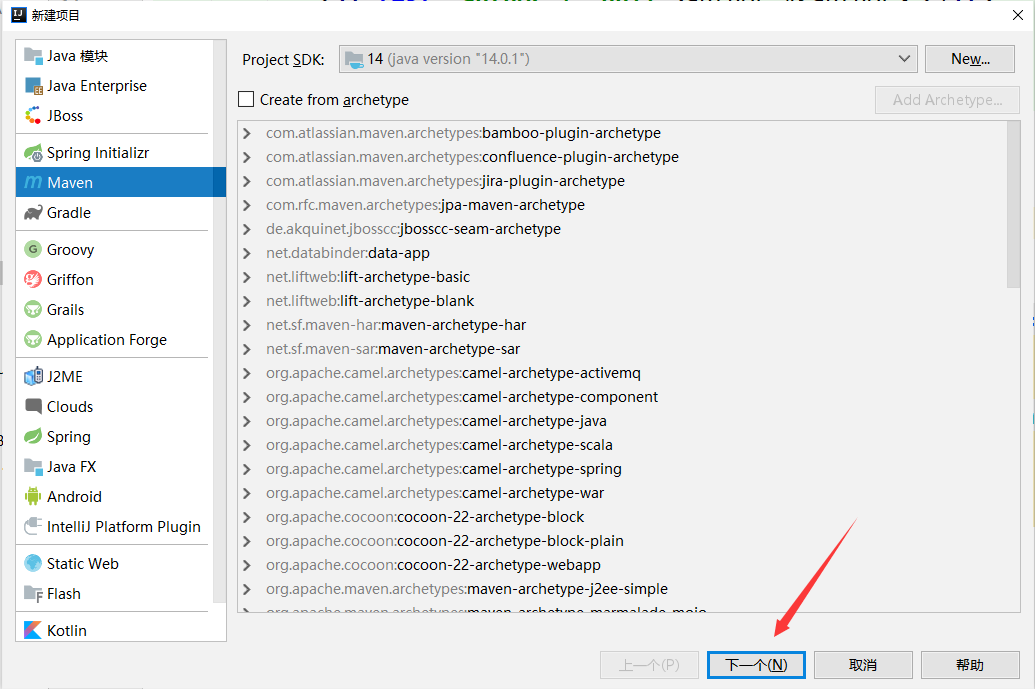Enable Create from archetype checkbox
Screen dimensions: 1035x689
246,99
